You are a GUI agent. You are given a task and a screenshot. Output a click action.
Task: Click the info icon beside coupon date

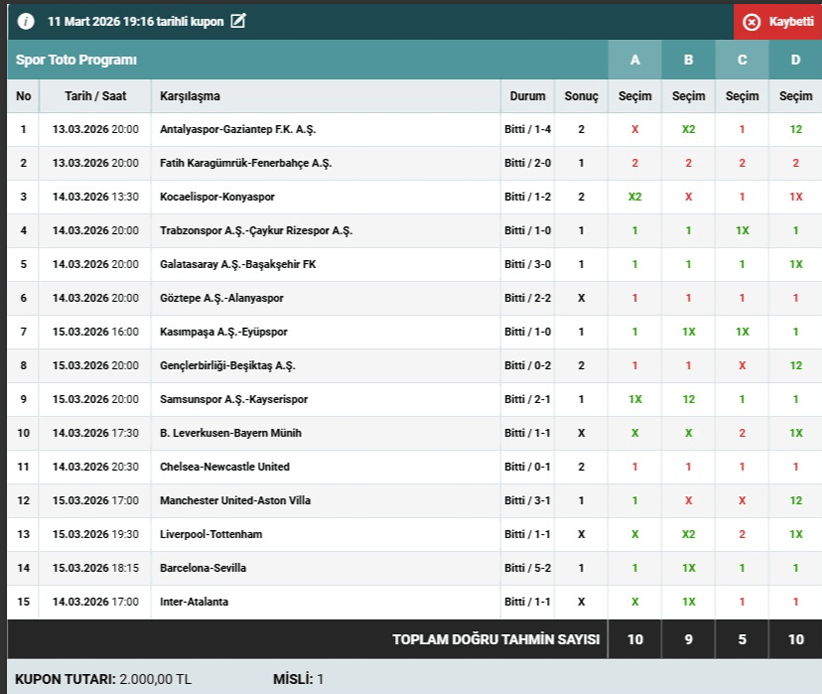click(x=26, y=21)
